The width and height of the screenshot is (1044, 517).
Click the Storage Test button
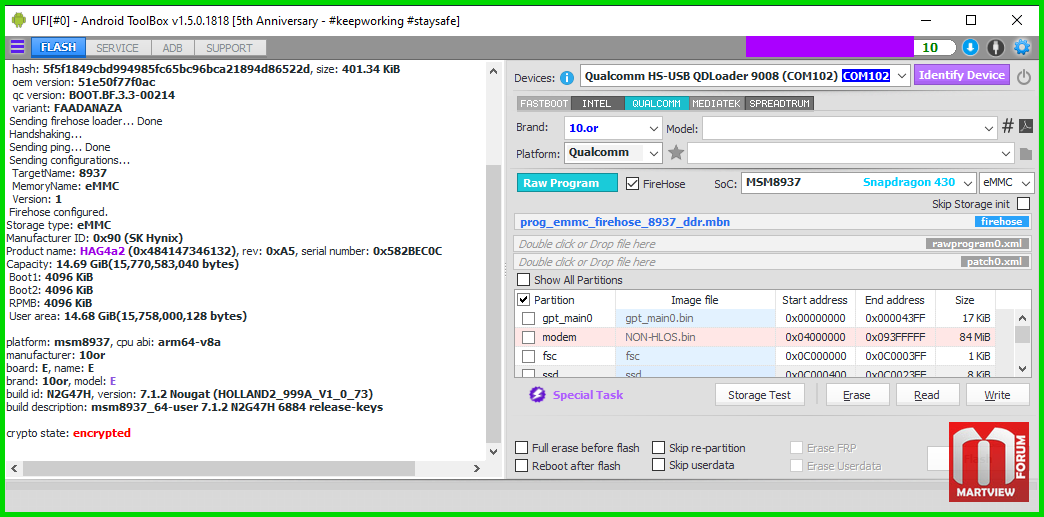(759, 394)
